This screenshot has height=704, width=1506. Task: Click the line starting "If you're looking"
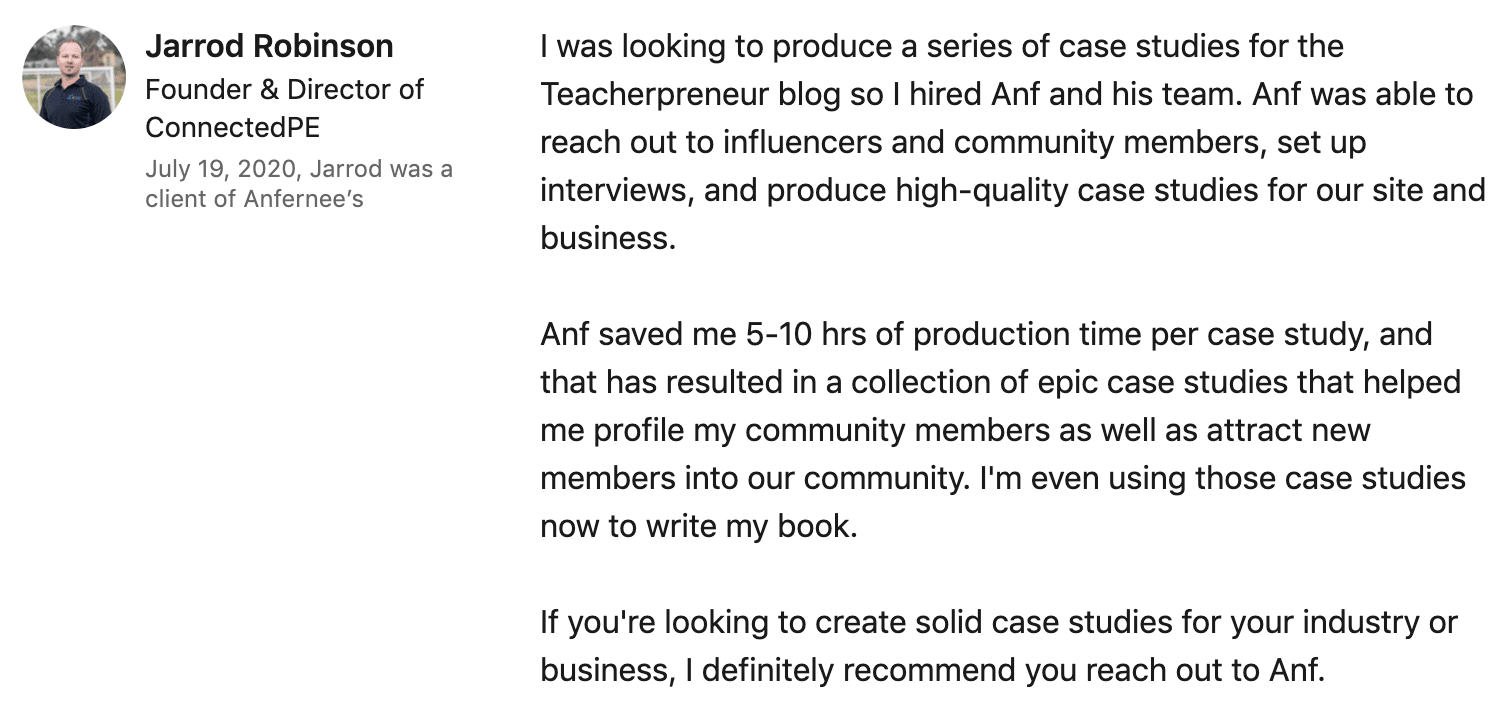(998, 622)
